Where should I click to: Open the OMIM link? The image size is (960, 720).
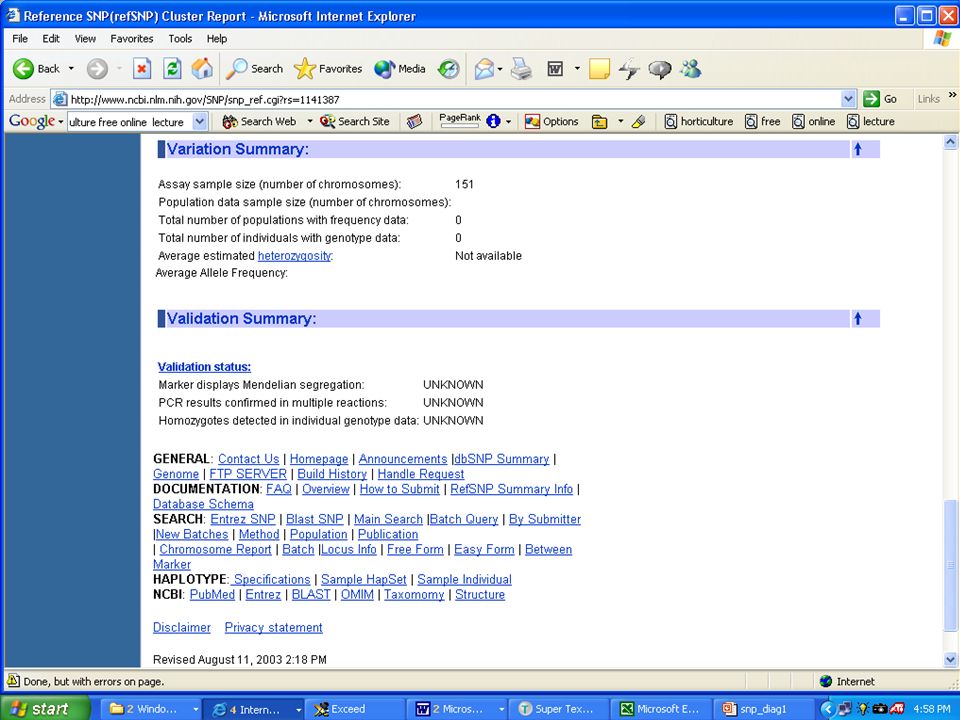[x=357, y=594]
